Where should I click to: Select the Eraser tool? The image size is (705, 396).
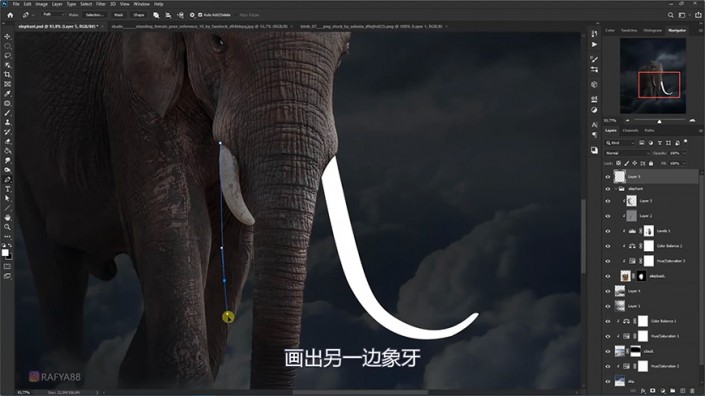click(x=7, y=141)
